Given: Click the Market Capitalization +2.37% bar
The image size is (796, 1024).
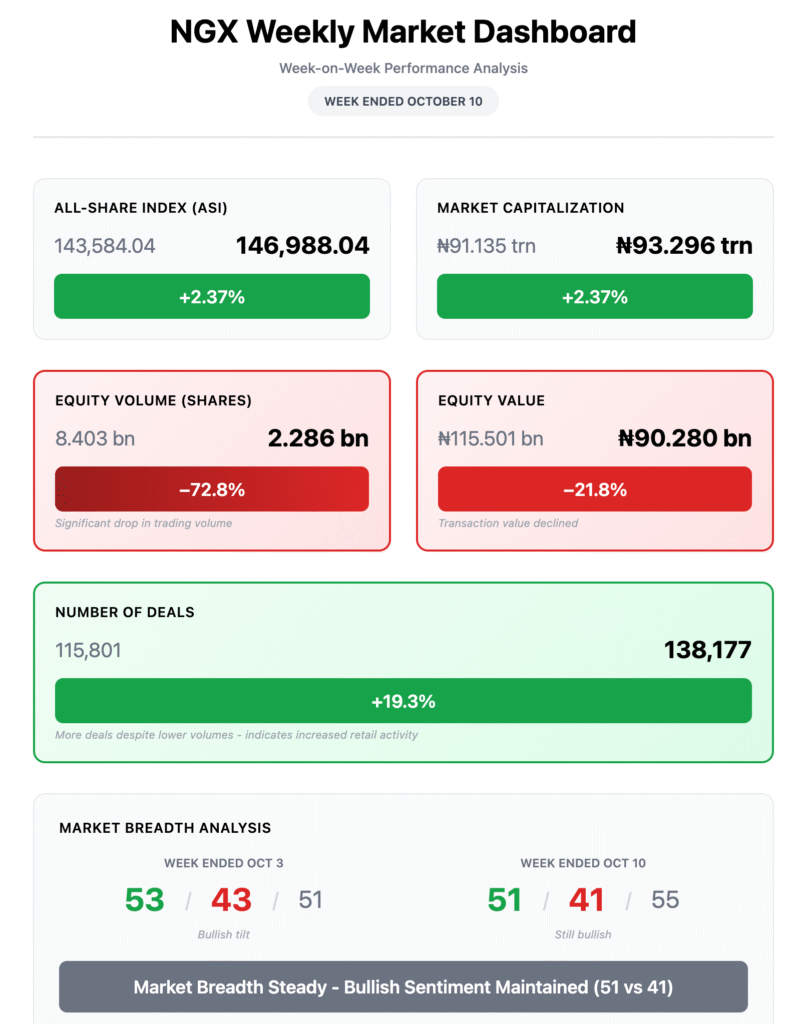Looking at the screenshot, I should point(595,296).
